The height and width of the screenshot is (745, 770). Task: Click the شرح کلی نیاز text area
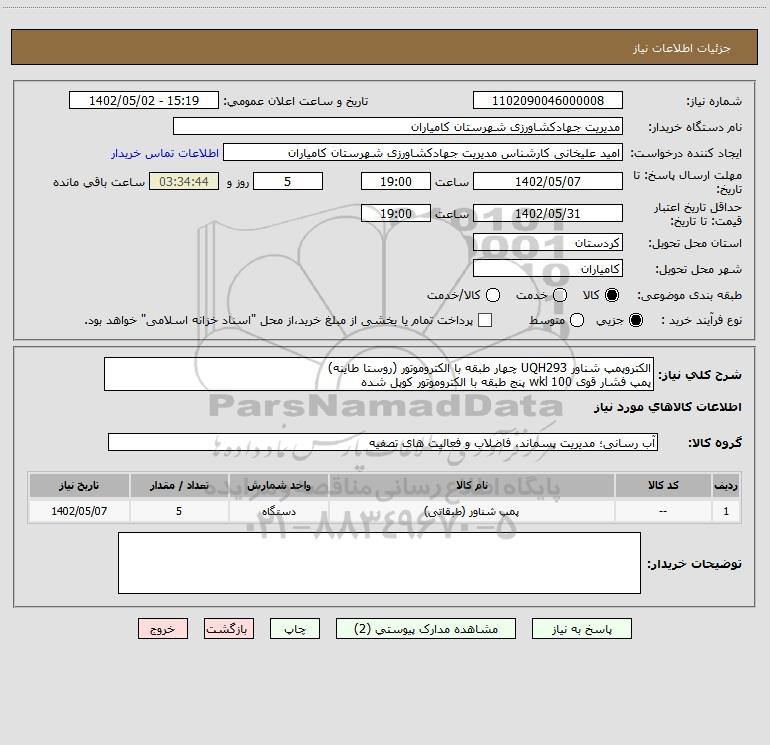[x=379, y=374]
